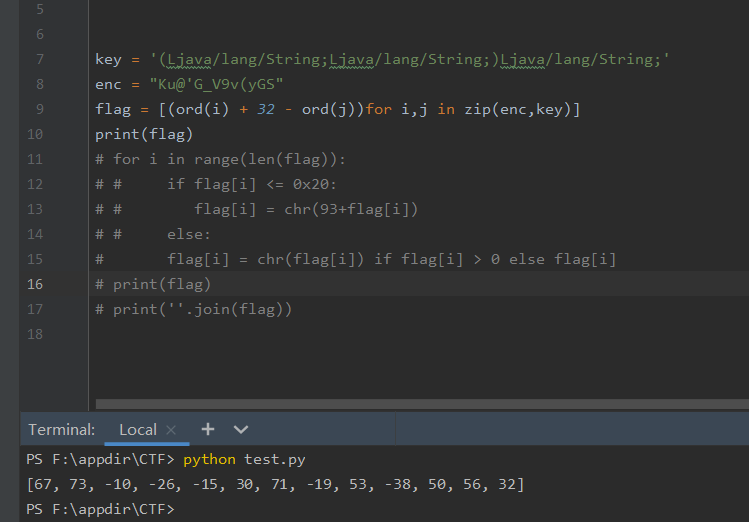Click the python test.py command in terminal

pos(242,459)
